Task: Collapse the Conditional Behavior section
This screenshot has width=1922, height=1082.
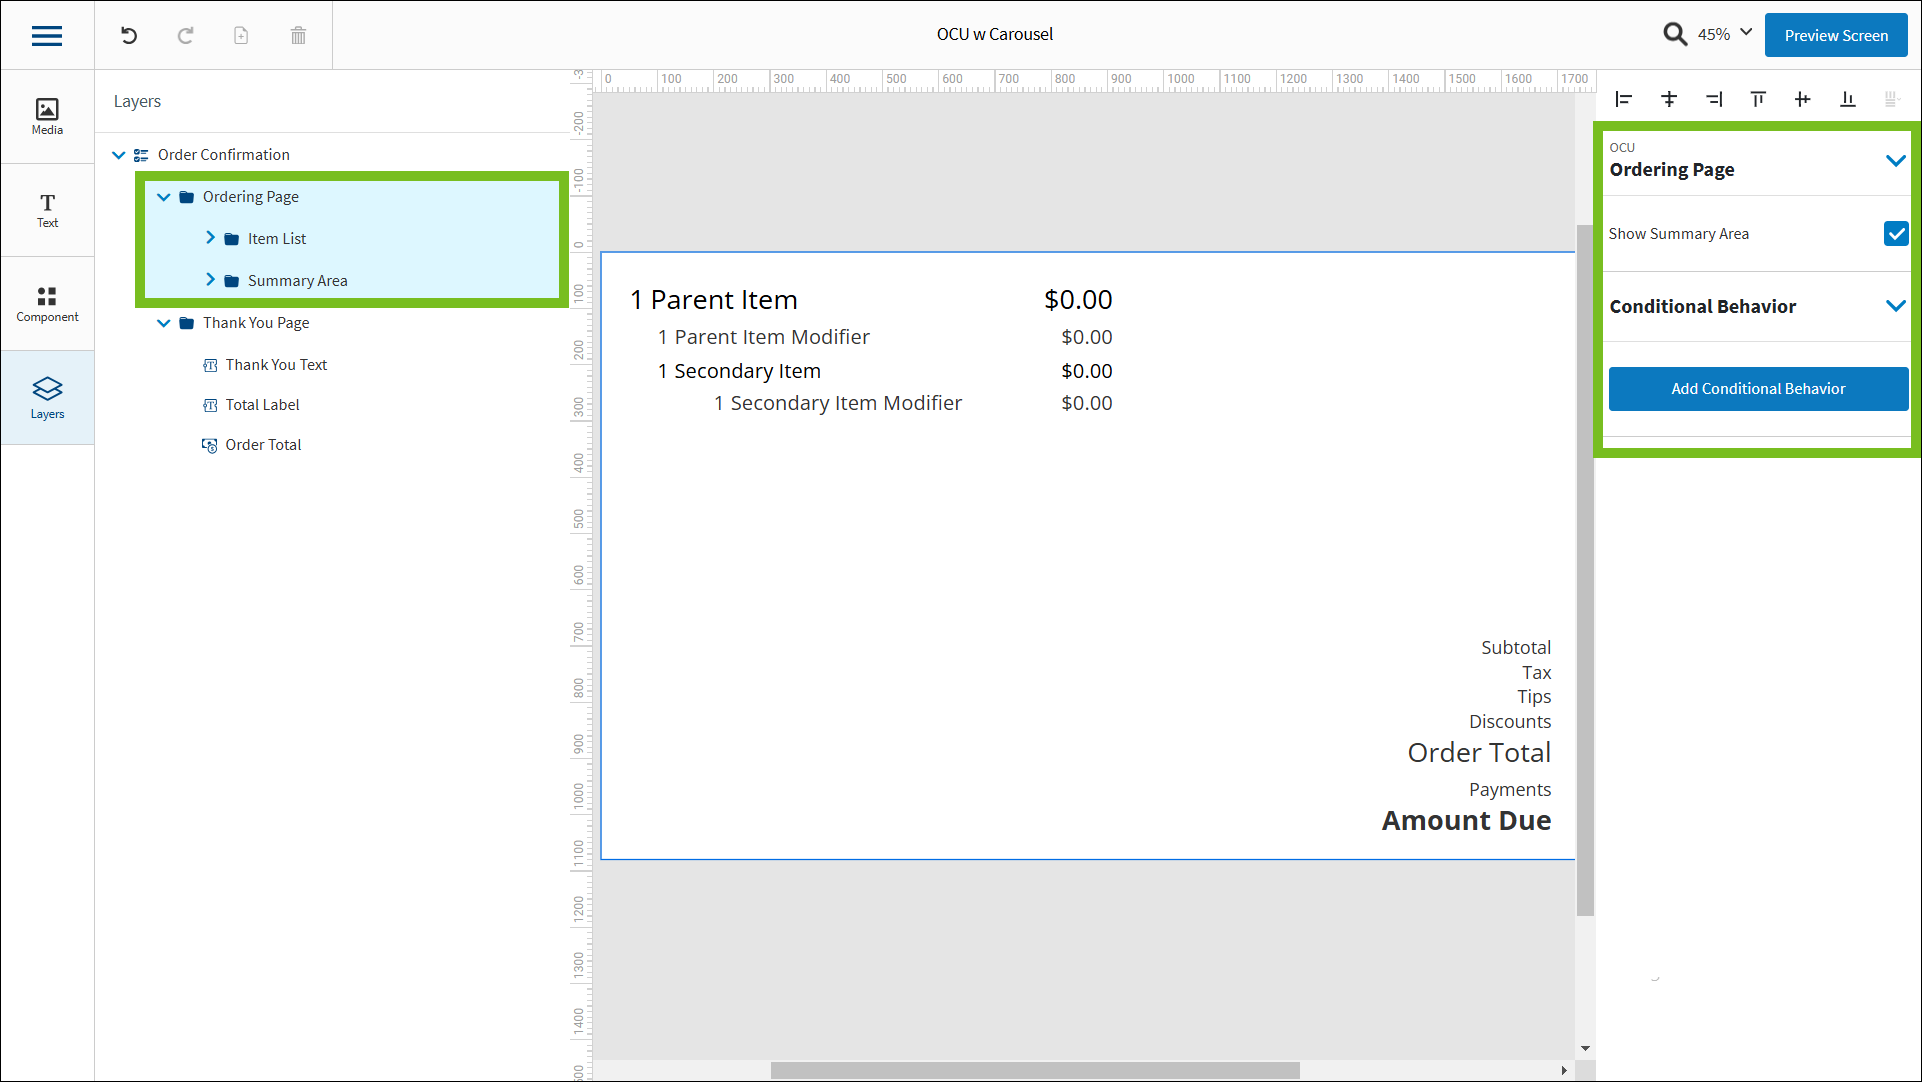Action: click(x=1895, y=306)
